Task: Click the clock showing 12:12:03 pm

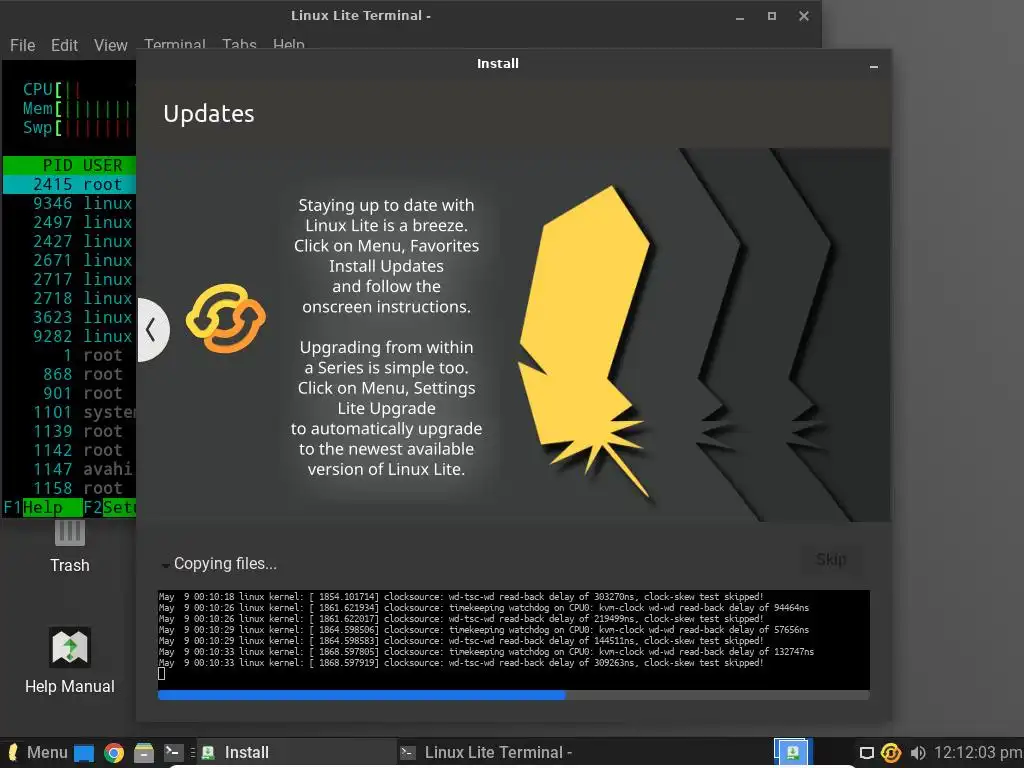Action: click(978, 752)
